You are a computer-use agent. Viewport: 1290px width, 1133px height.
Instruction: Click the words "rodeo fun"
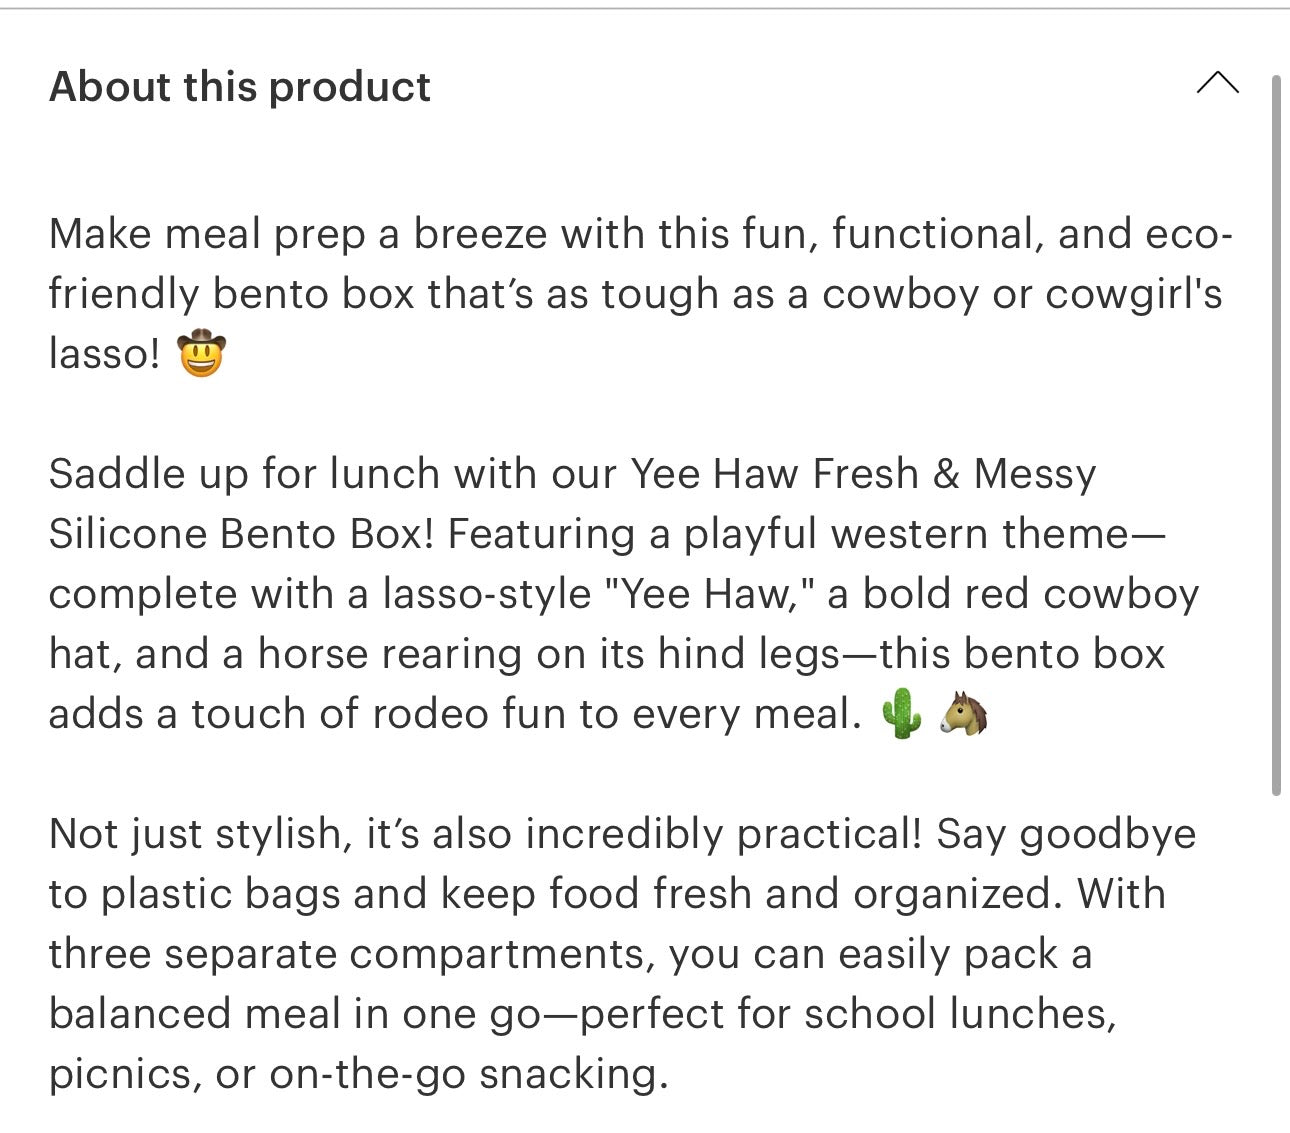(458, 714)
